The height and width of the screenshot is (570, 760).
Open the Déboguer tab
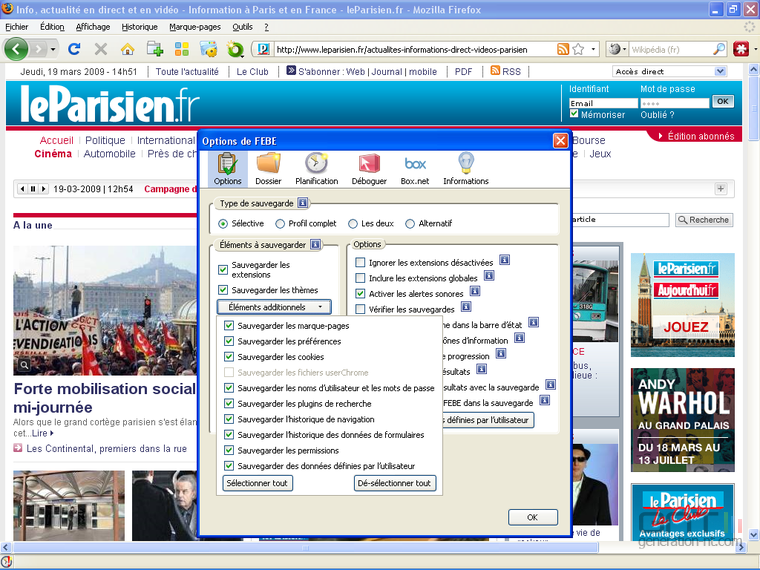tap(369, 169)
